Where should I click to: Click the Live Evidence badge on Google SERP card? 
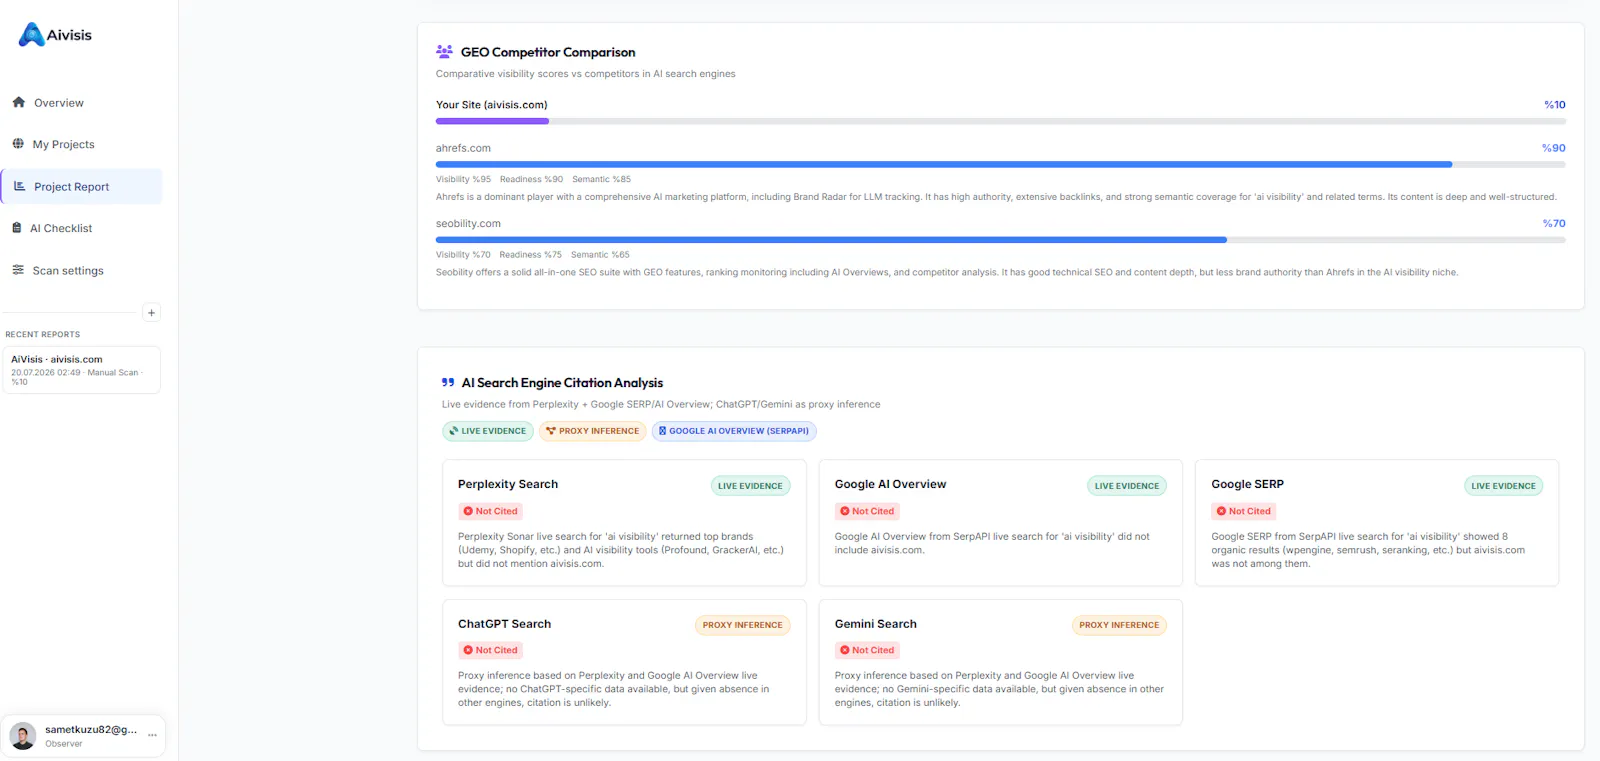1503,486
